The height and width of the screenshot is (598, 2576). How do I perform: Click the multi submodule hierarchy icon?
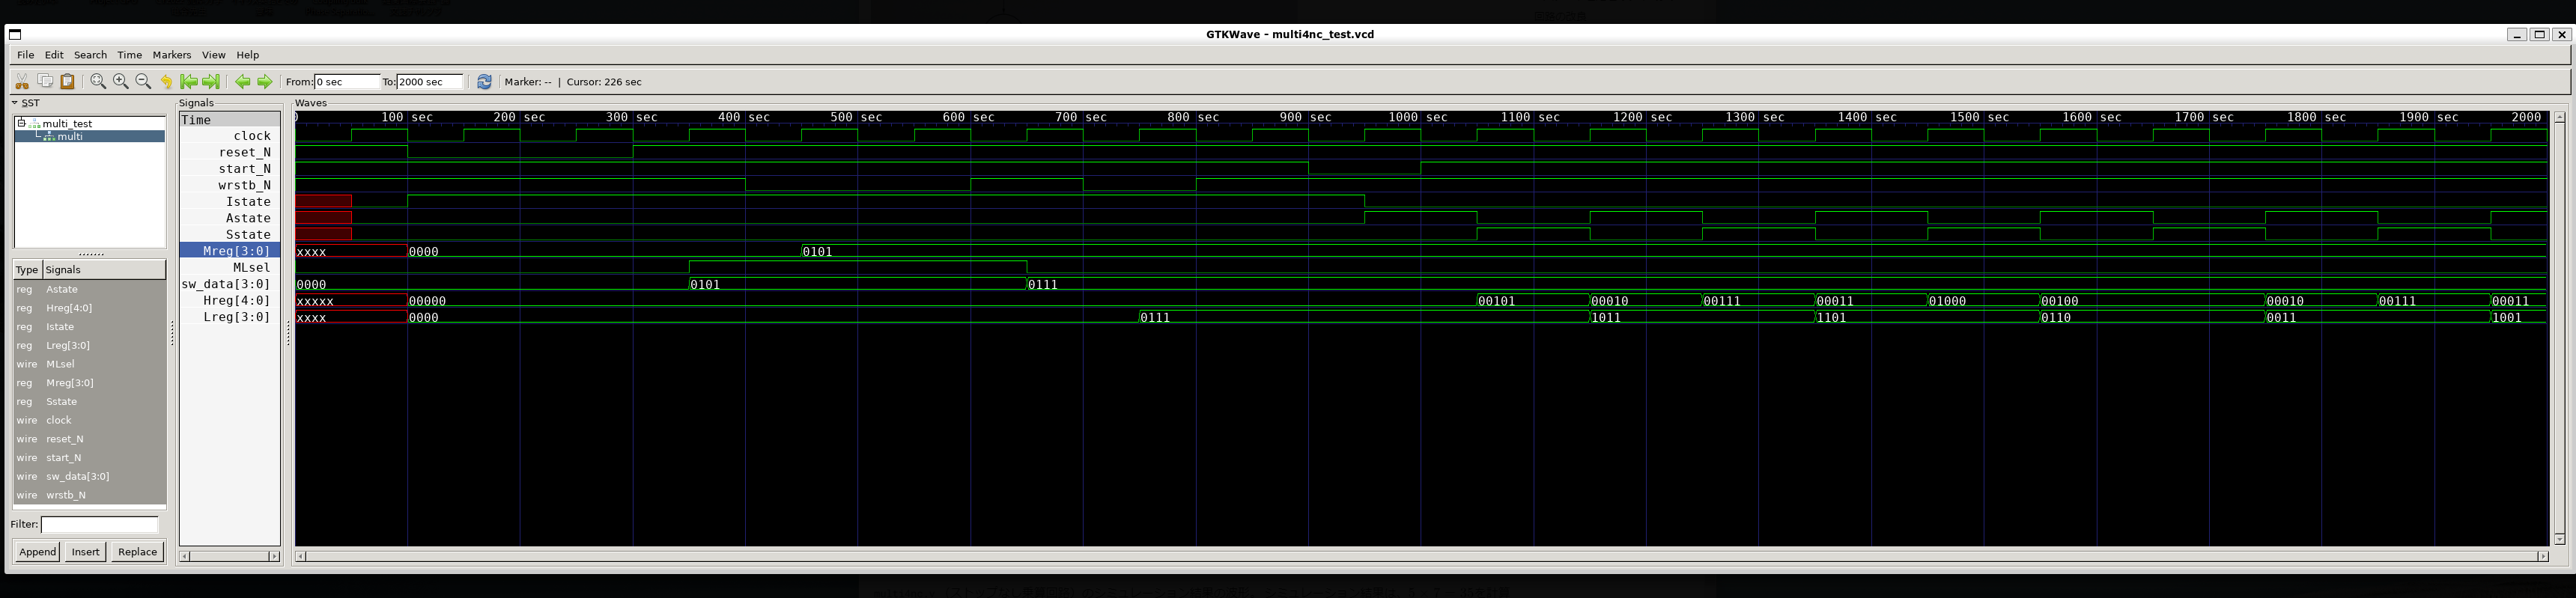pos(49,136)
